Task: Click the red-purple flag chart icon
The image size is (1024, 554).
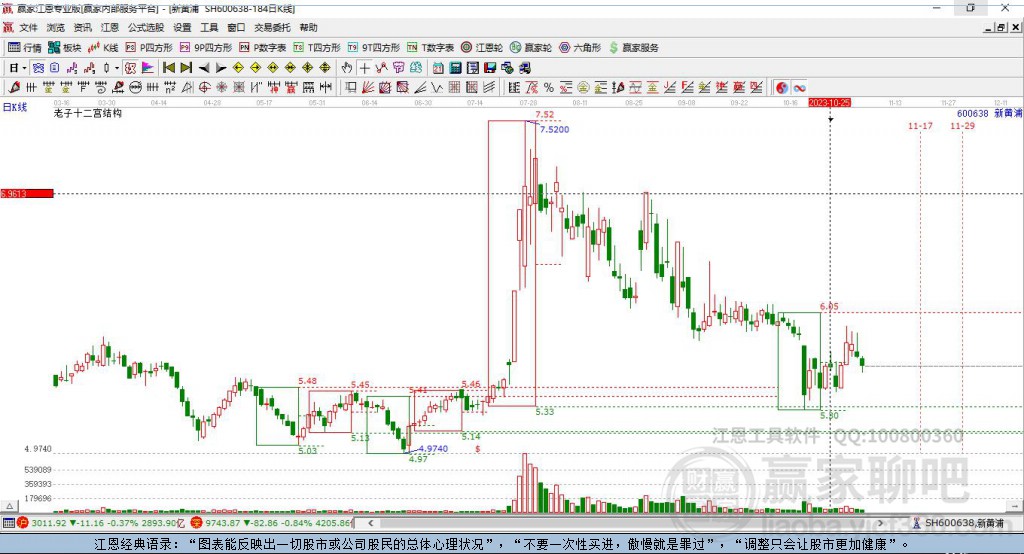Action: point(148,68)
